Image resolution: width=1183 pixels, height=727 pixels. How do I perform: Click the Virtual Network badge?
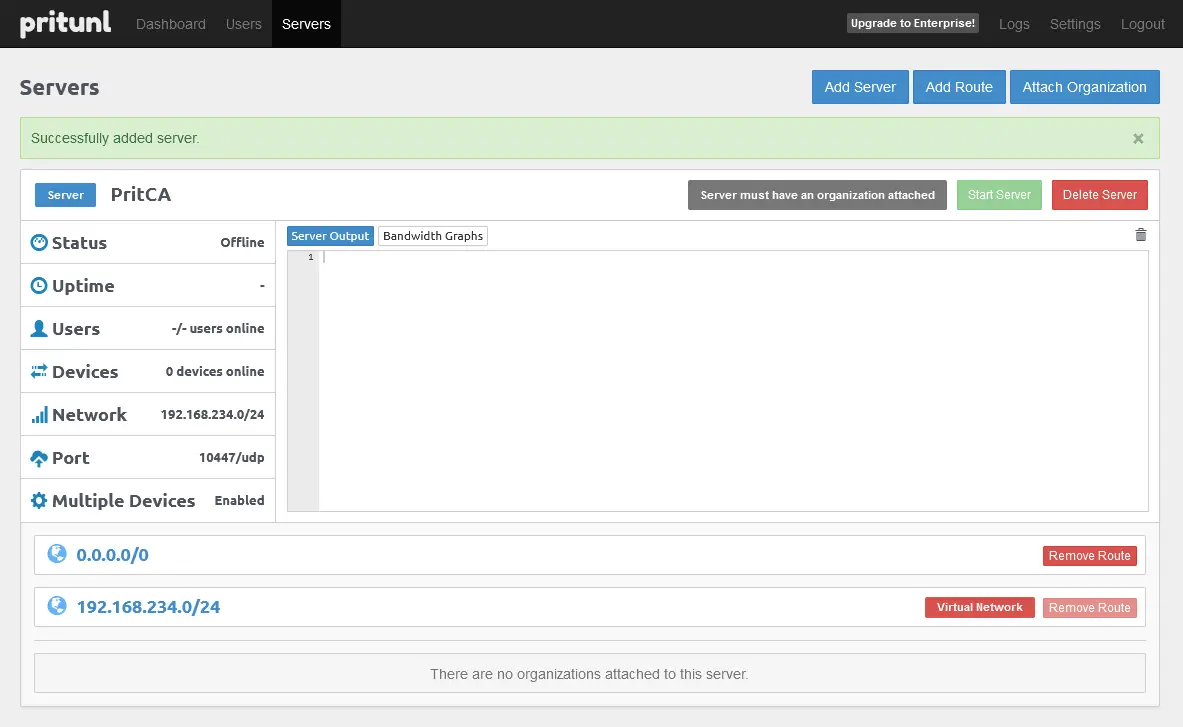click(979, 607)
